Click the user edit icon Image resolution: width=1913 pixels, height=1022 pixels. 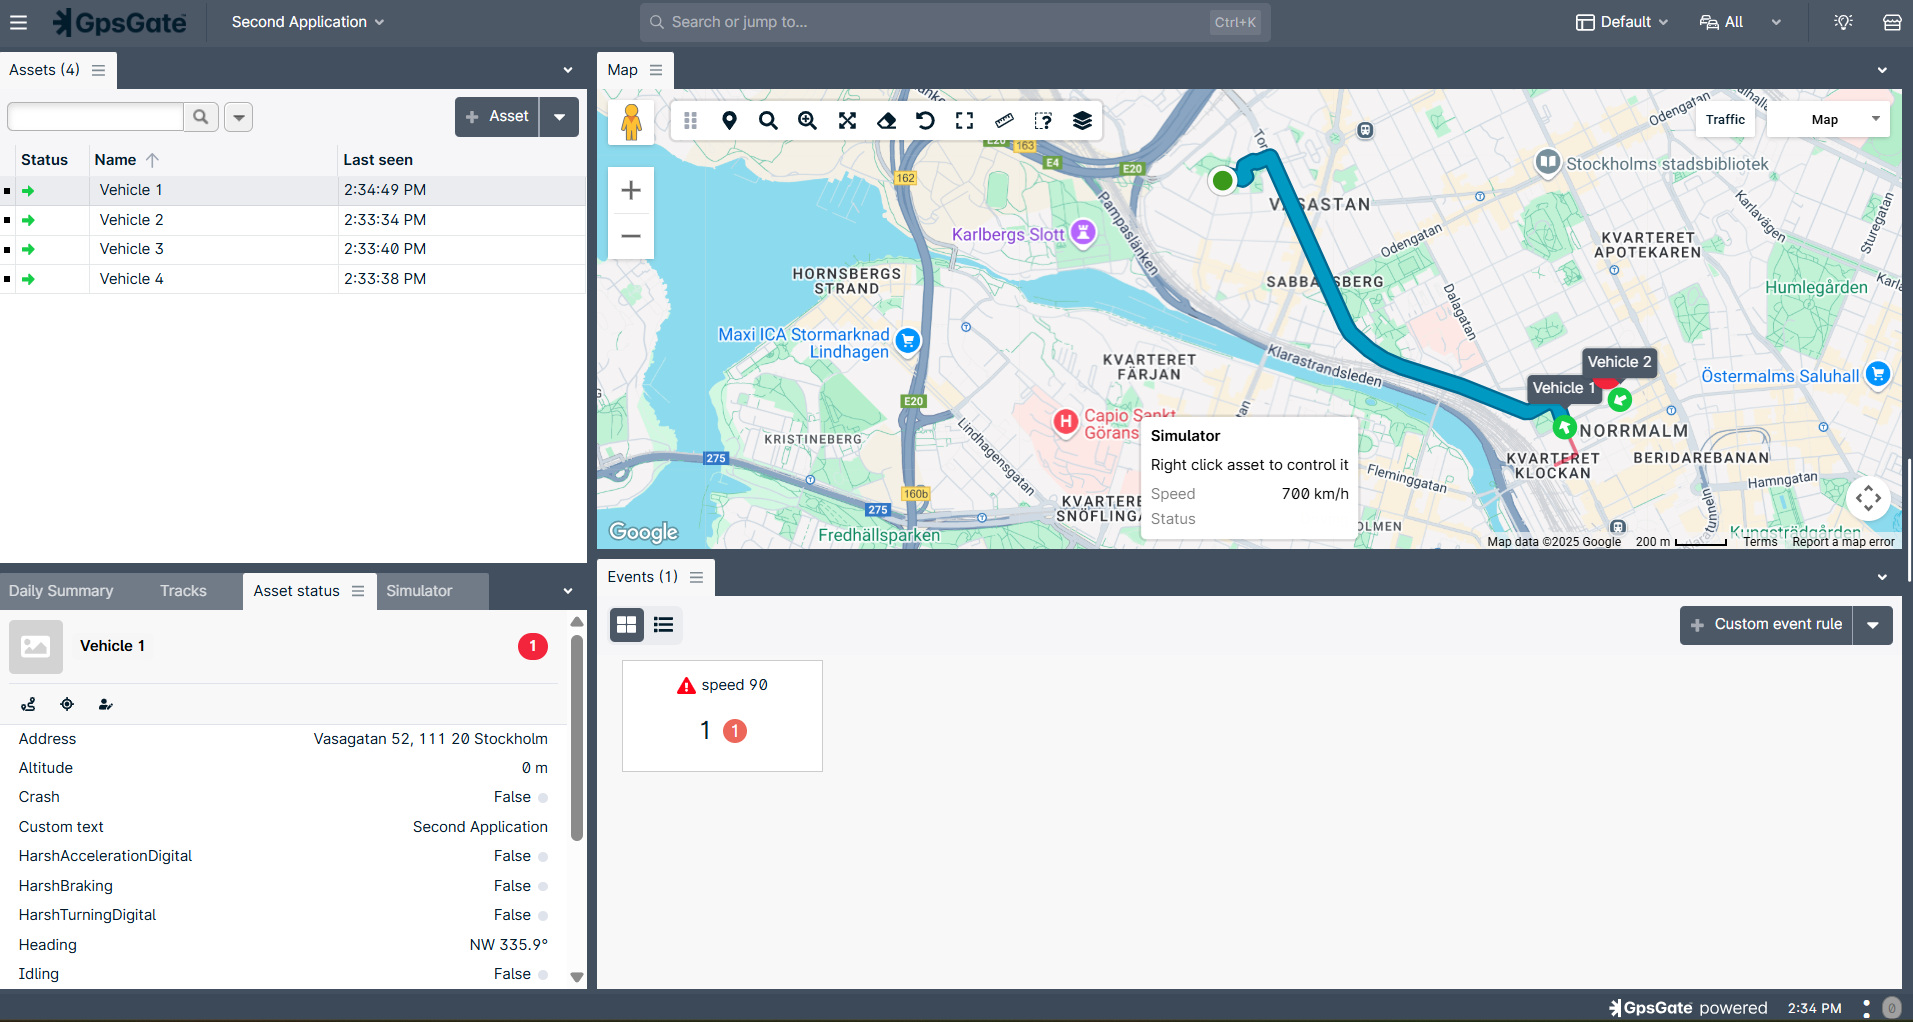(105, 705)
